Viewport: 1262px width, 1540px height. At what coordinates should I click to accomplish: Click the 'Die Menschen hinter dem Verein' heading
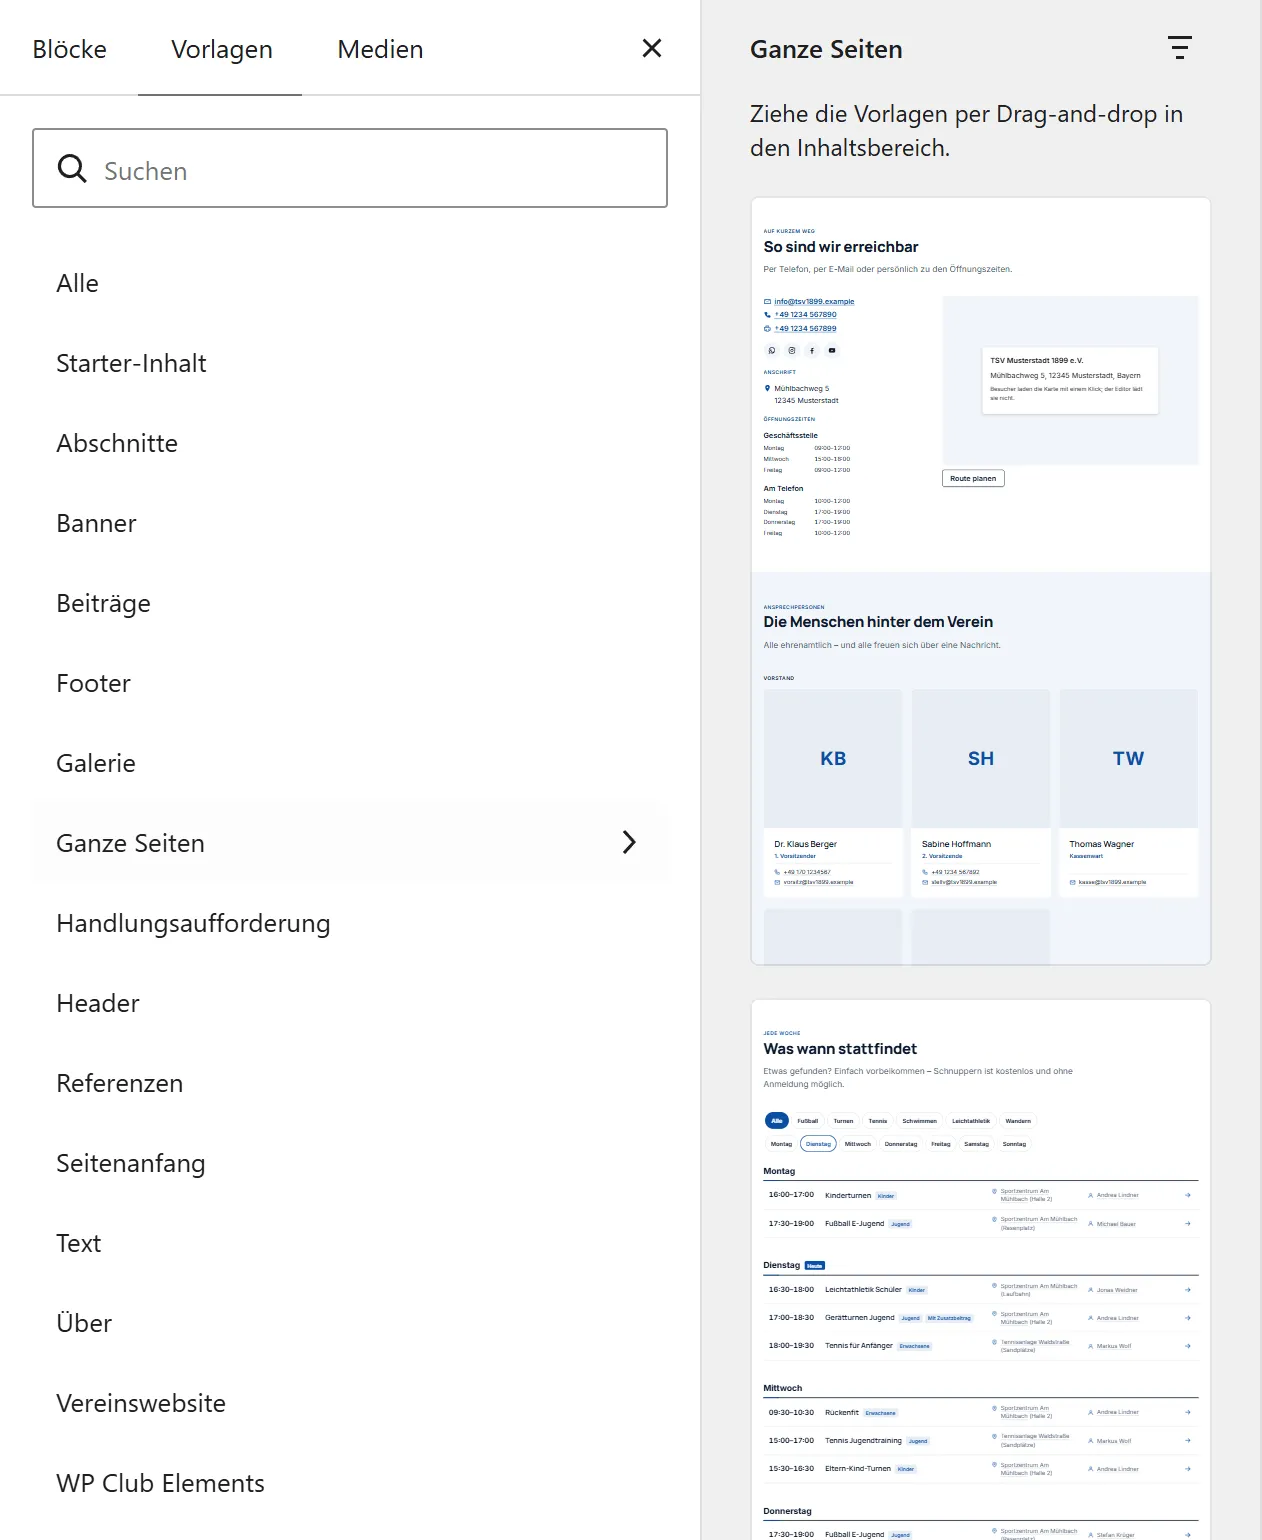tap(878, 622)
